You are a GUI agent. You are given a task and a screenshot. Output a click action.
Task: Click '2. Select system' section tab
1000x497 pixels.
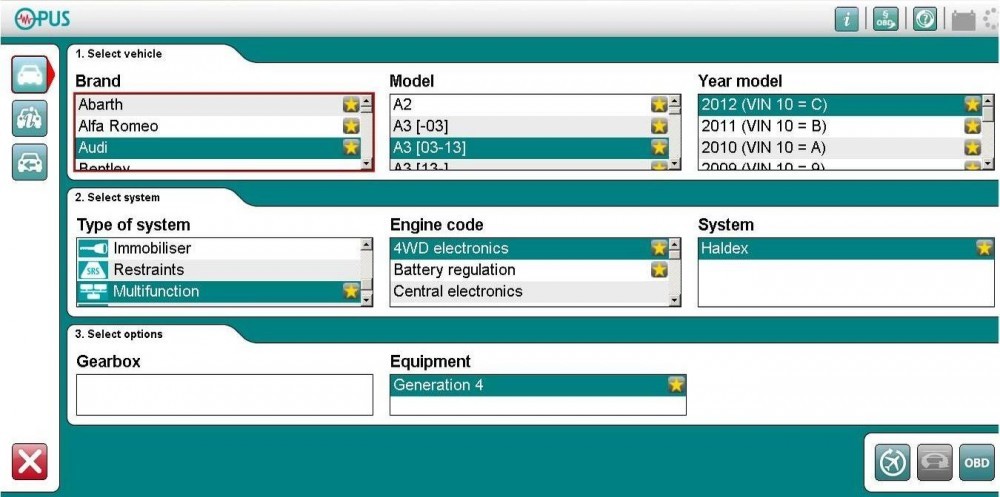coord(117,198)
